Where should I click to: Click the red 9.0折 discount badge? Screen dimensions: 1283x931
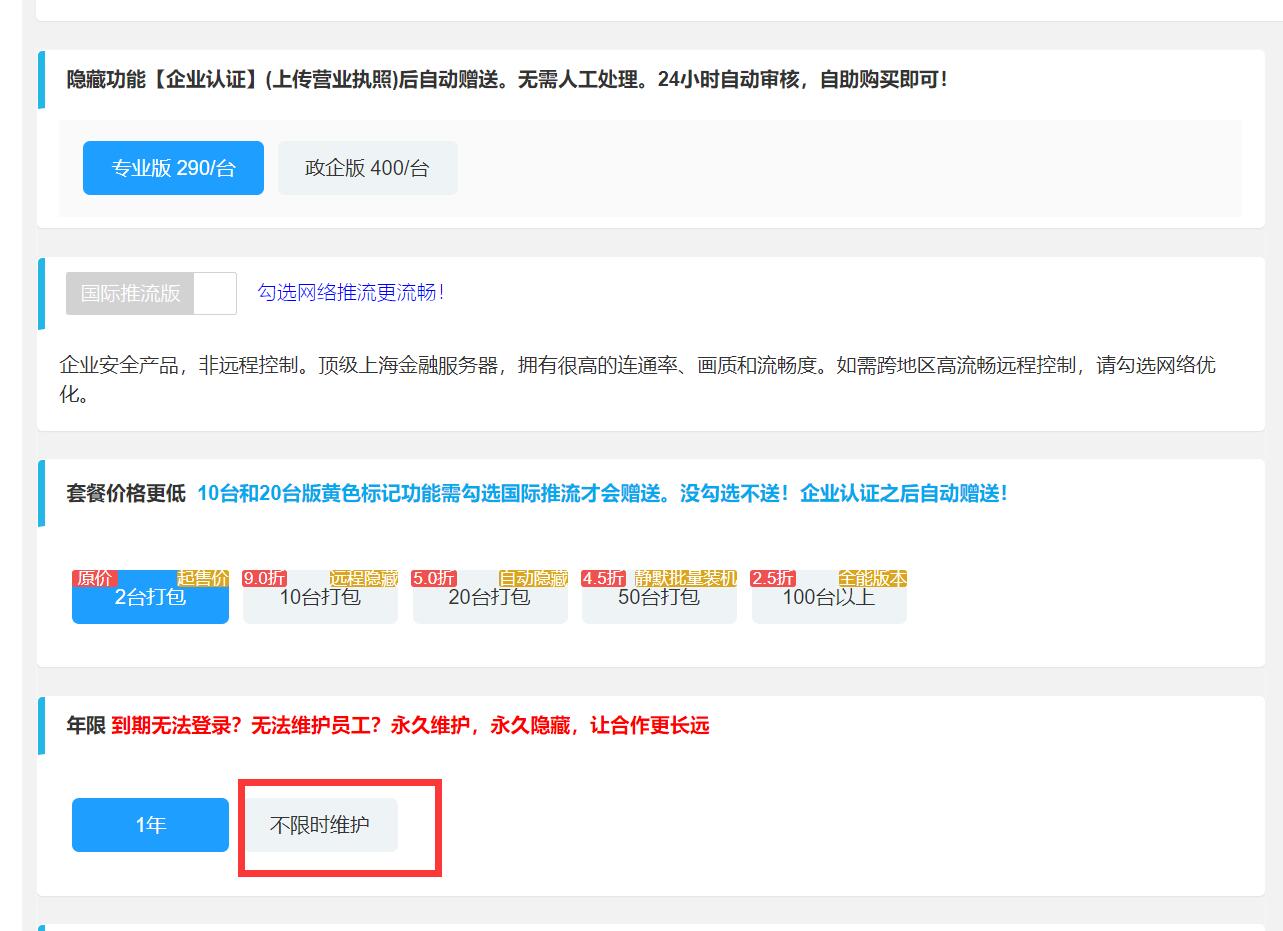point(264,578)
